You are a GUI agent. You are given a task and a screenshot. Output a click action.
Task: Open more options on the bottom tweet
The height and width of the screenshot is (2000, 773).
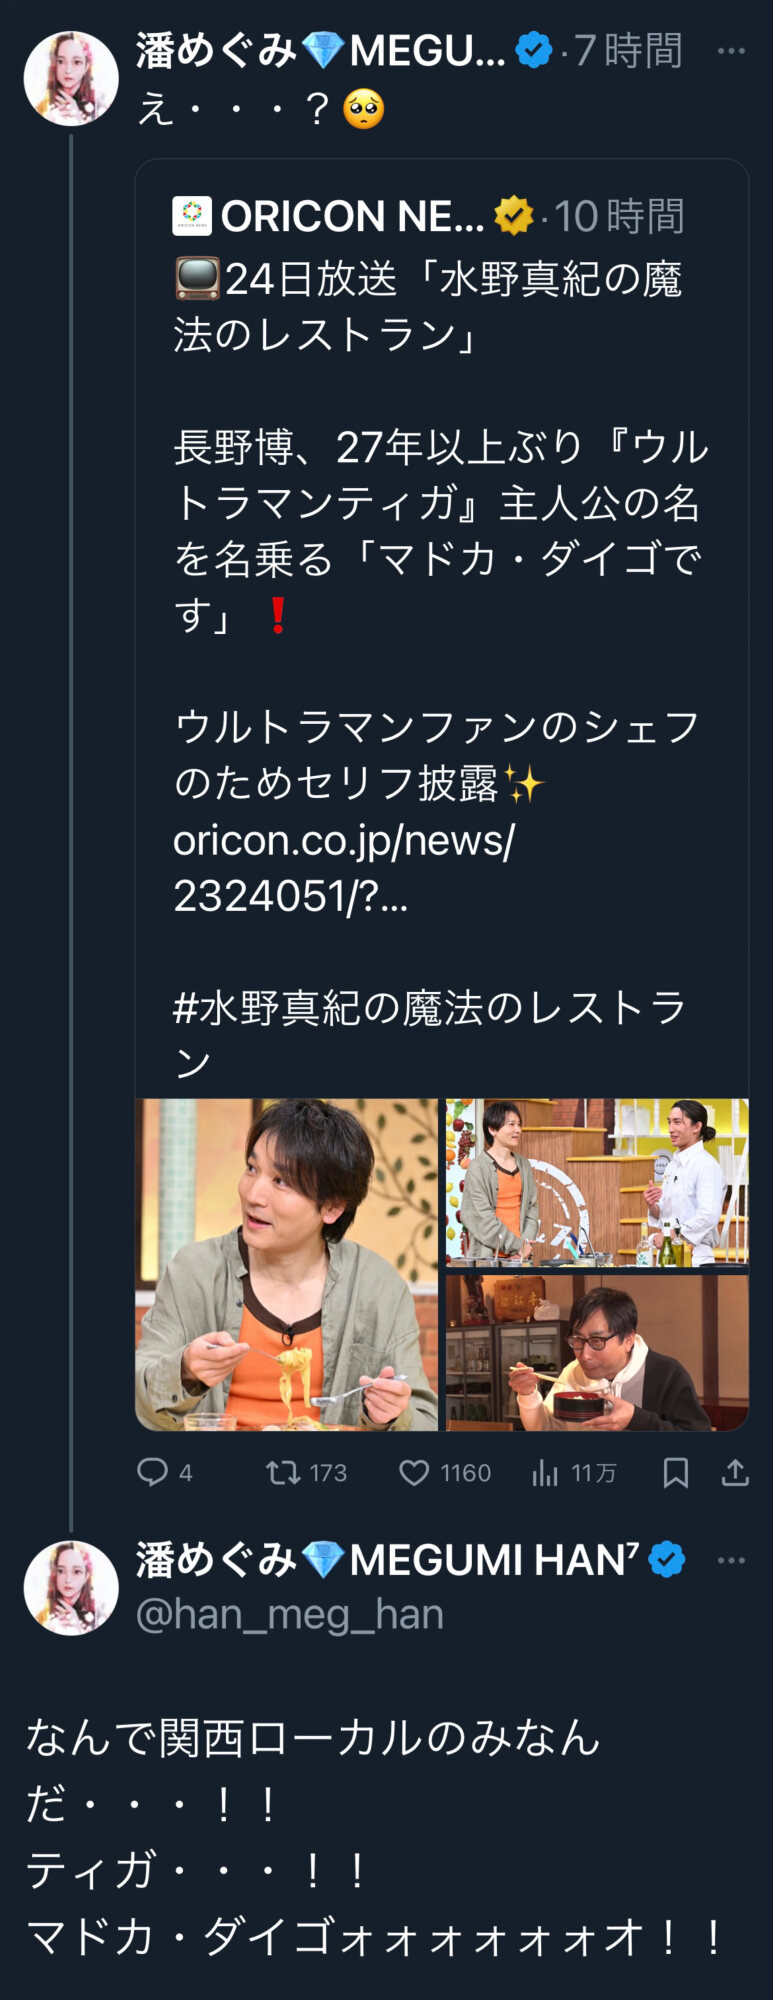point(731,1560)
